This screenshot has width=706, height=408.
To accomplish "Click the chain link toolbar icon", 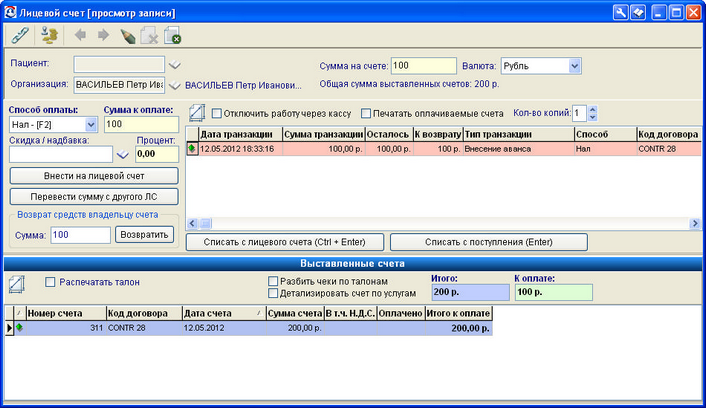I will click(20, 35).
